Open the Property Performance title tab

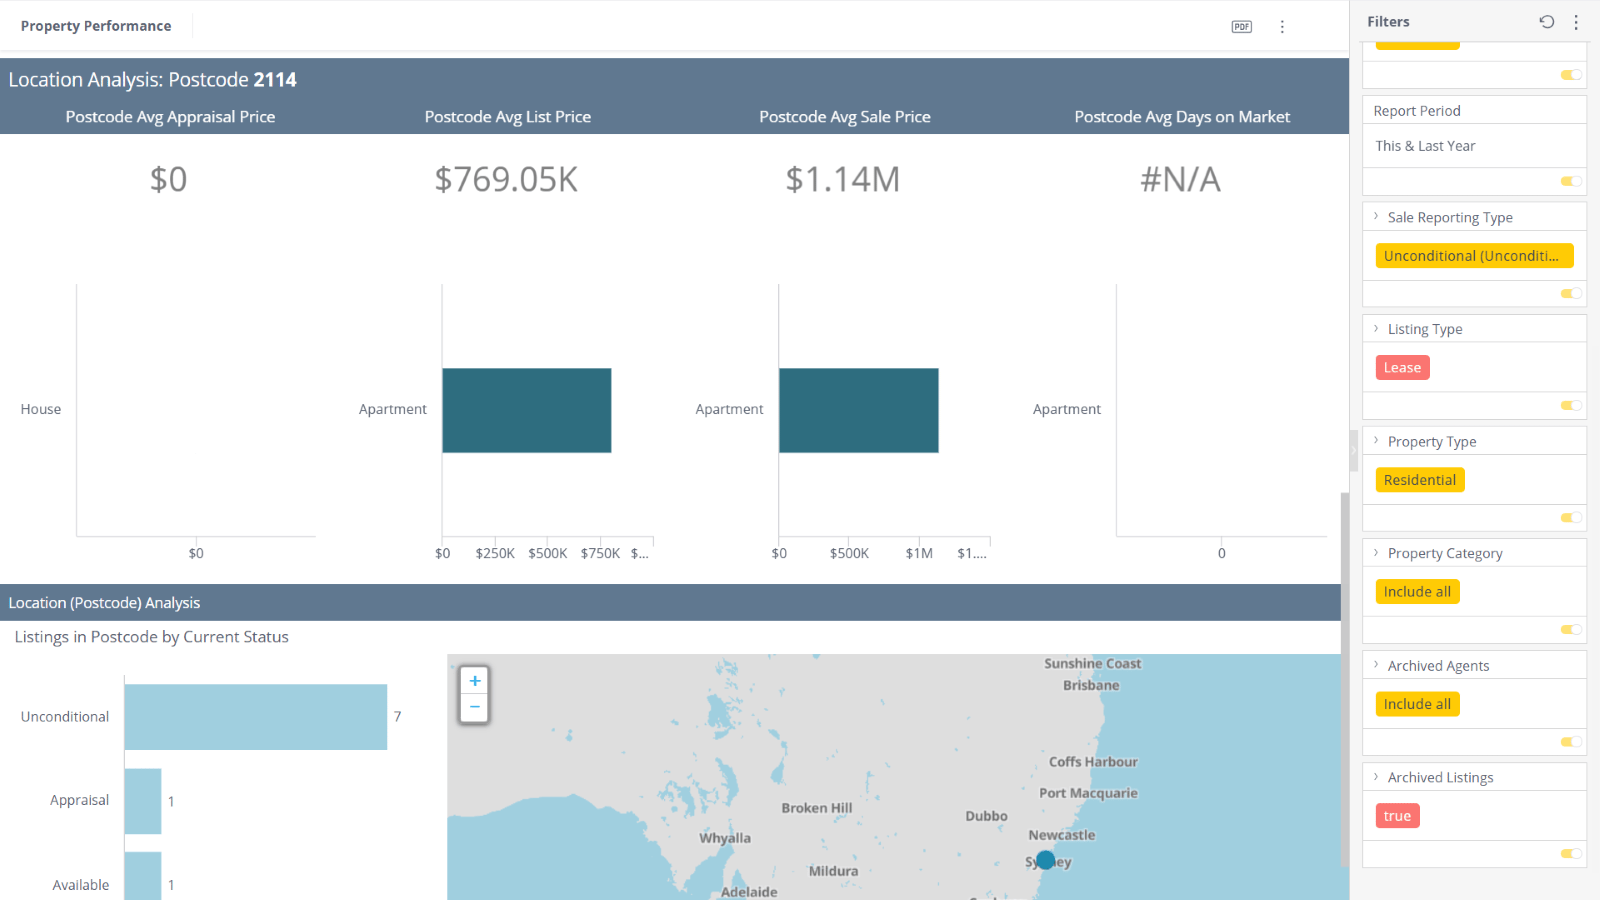(96, 26)
